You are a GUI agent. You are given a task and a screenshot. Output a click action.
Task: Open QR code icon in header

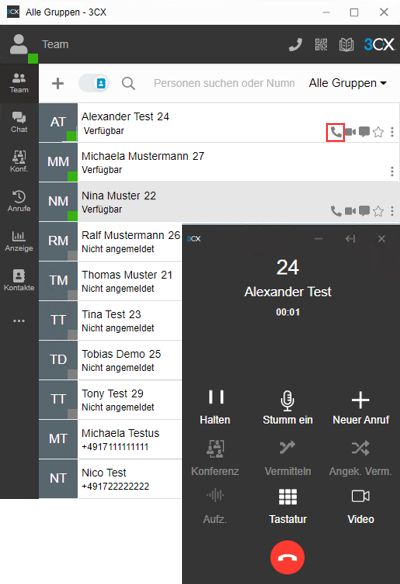click(x=321, y=45)
